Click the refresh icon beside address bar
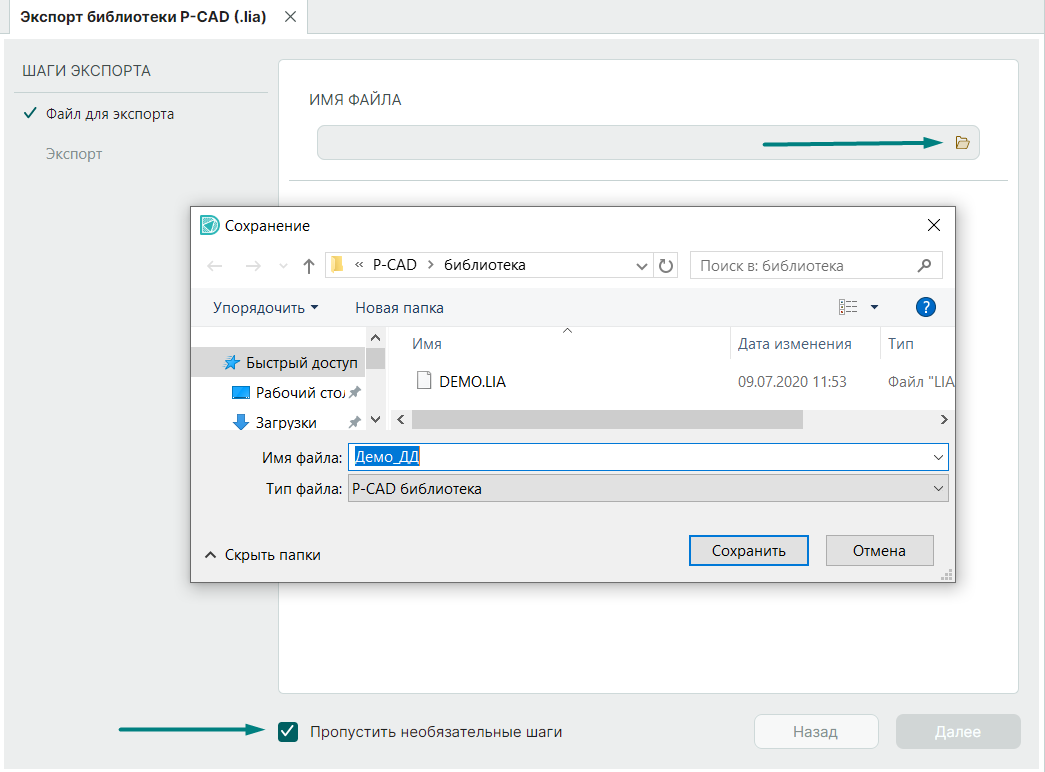This screenshot has width=1045, height=772. point(666,266)
